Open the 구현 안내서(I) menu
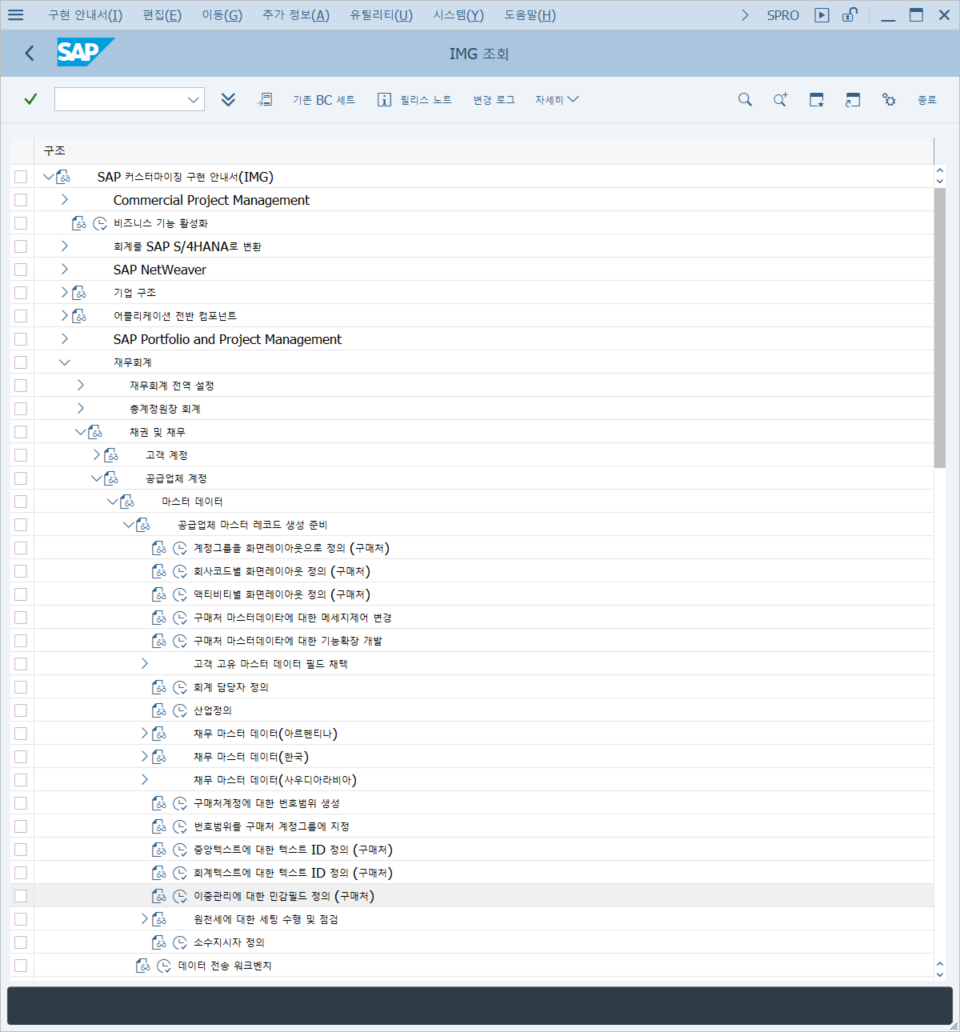The height and width of the screenshot is (1032, 960). [85, 15]
